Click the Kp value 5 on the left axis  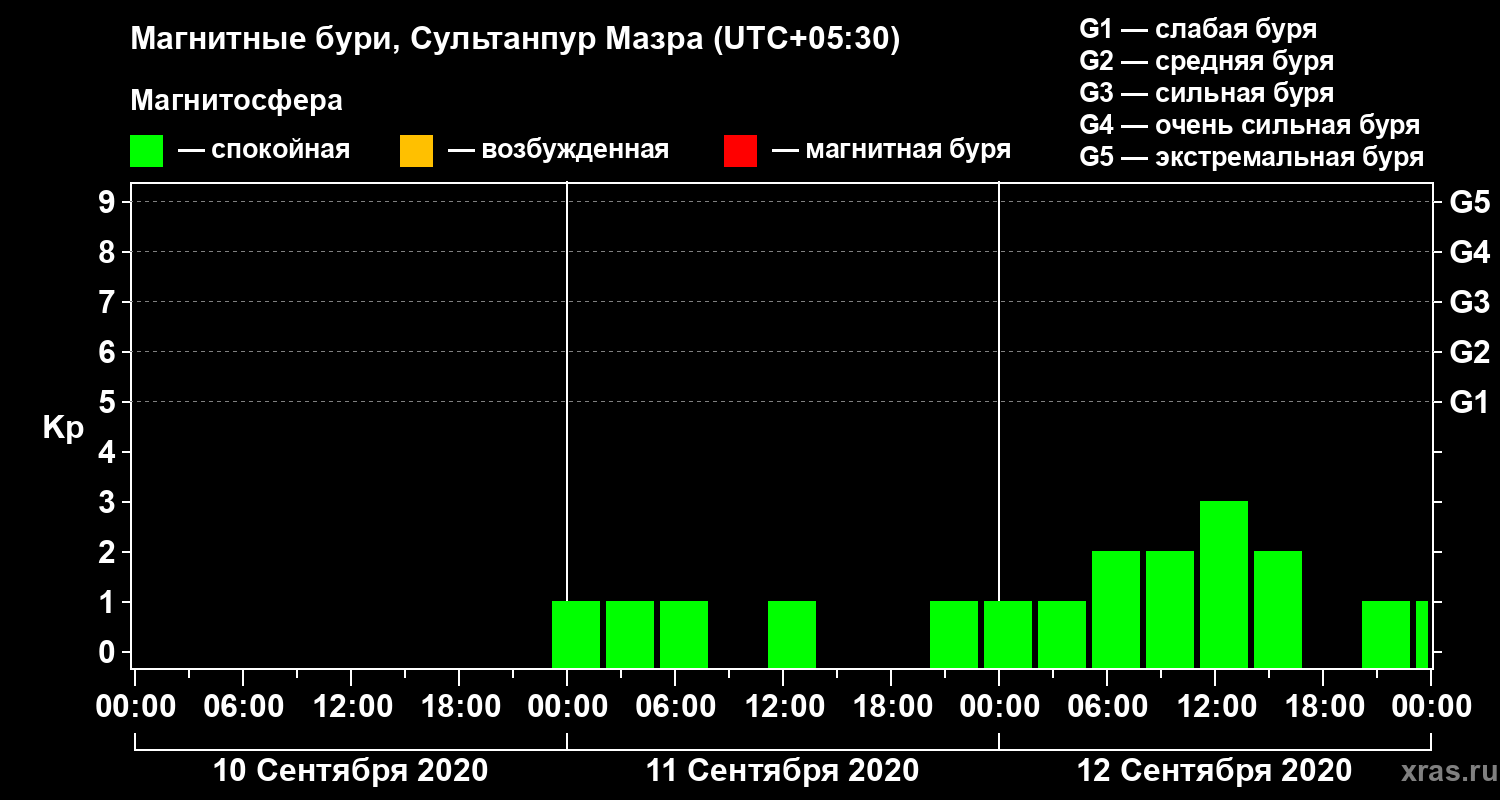pyautogui.click(x=109, y=402)
